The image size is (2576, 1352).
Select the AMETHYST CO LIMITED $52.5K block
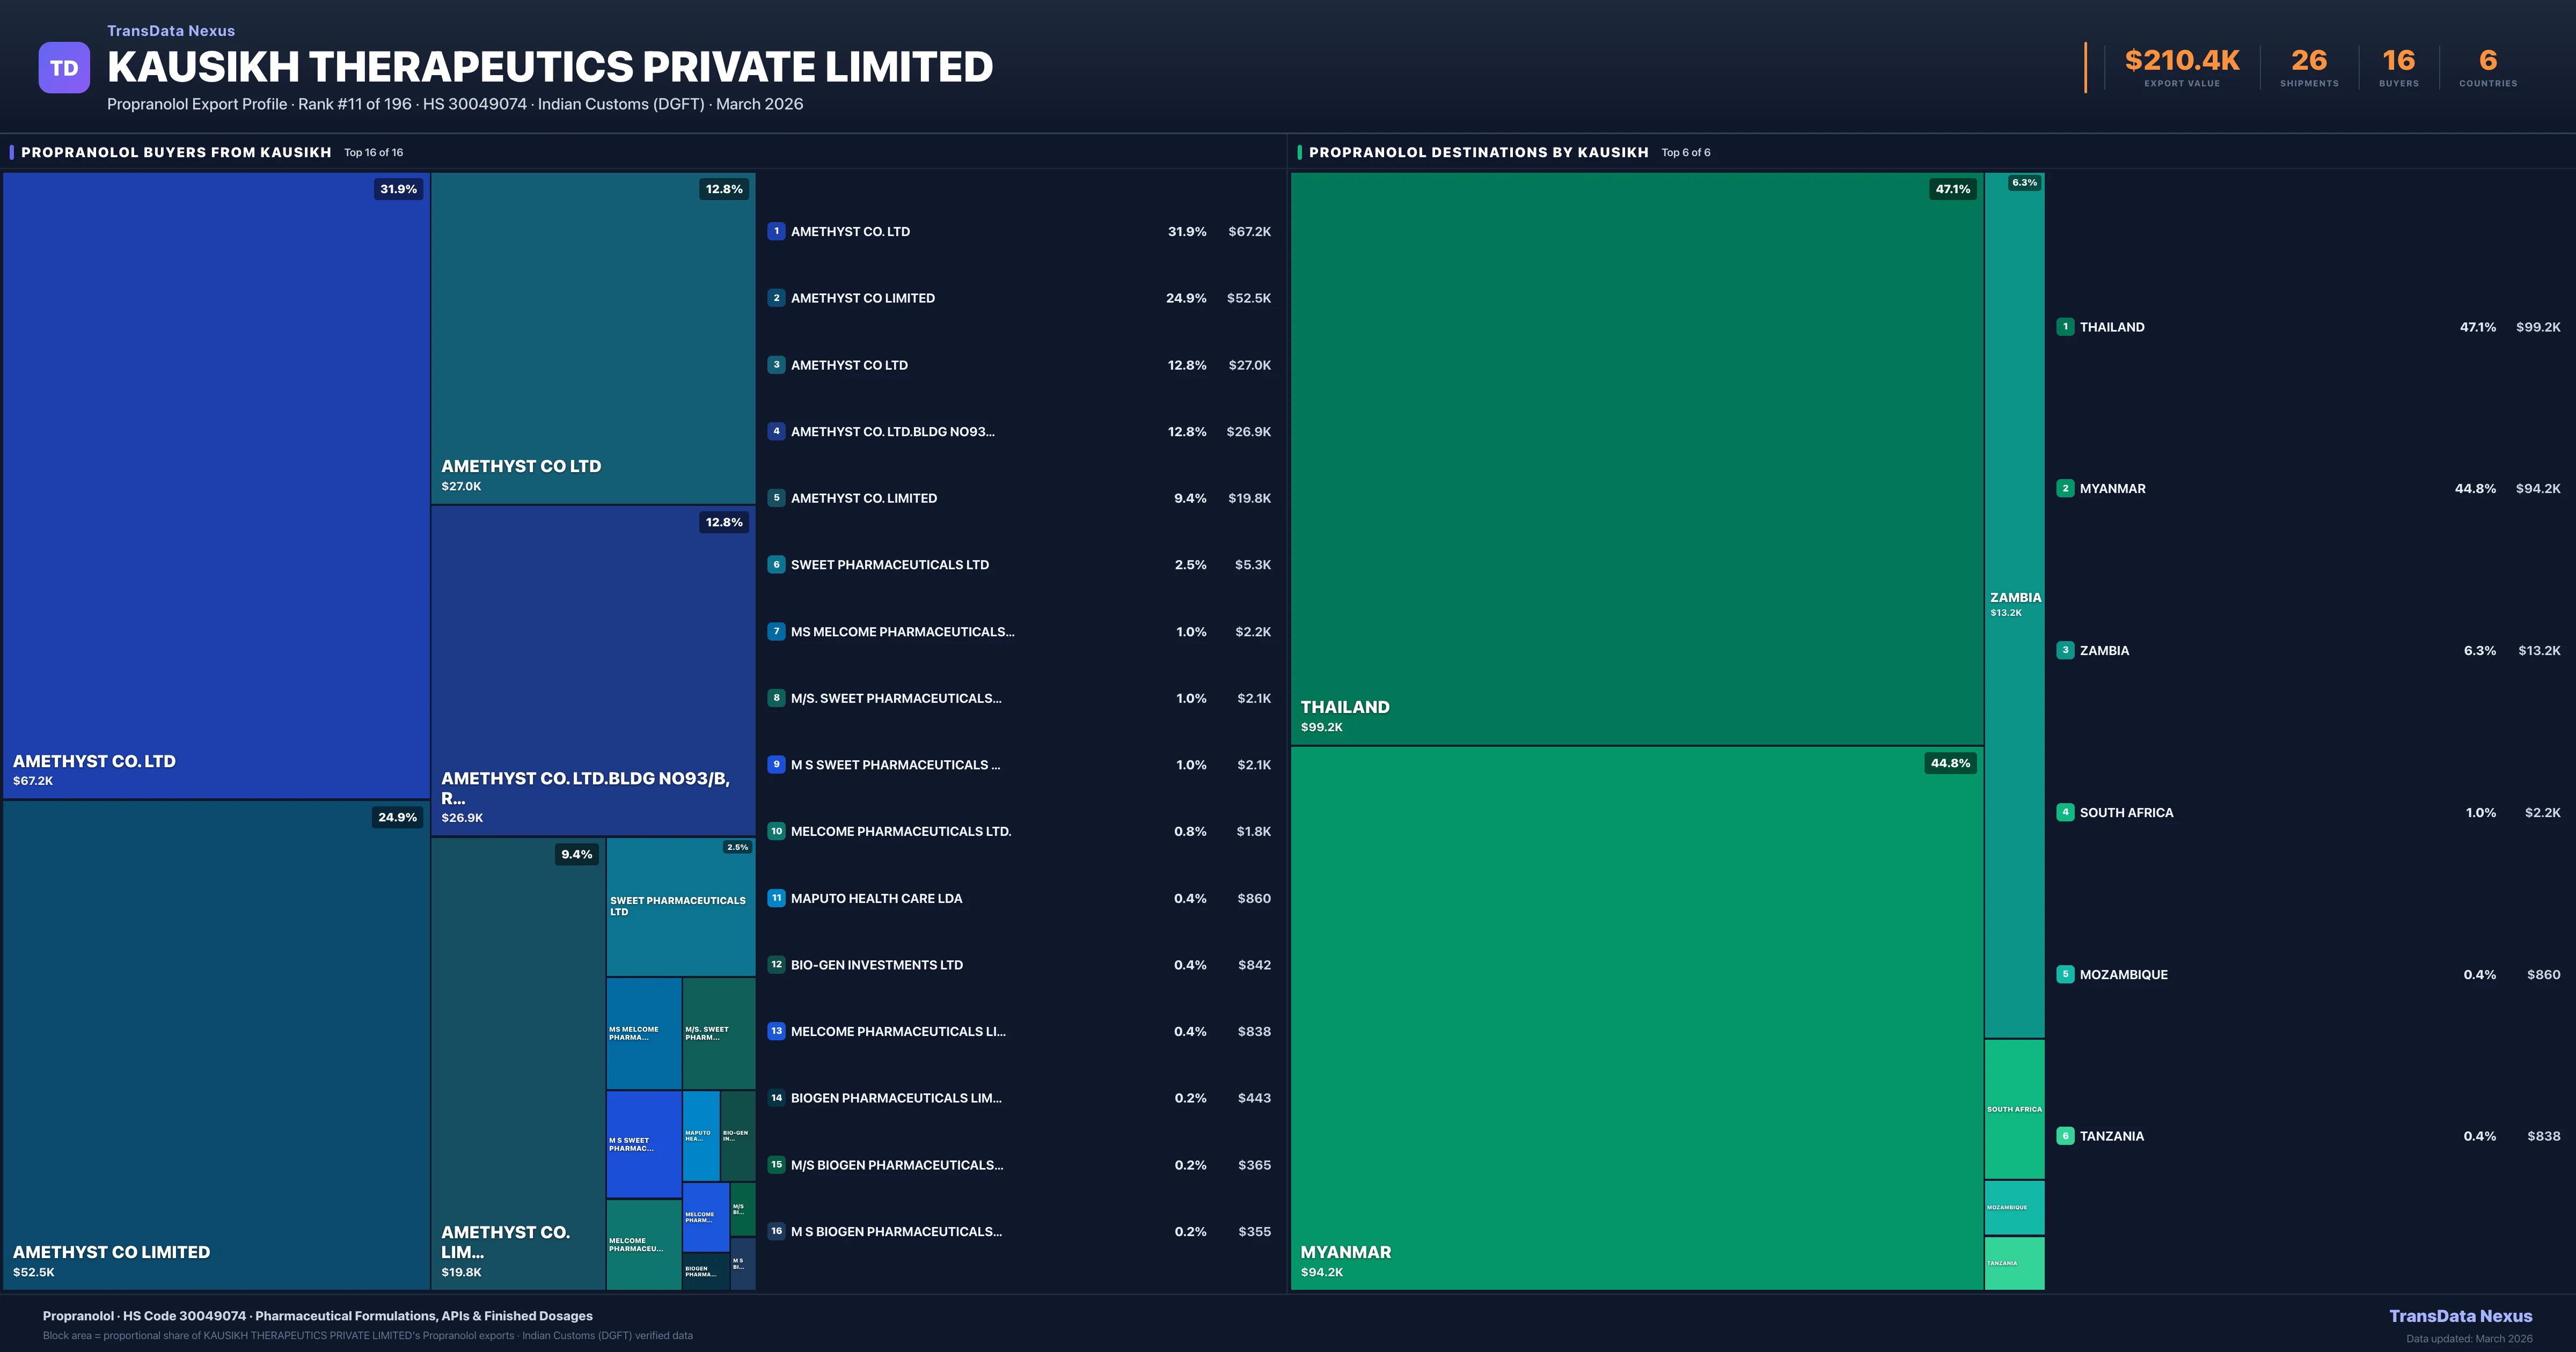(216, 1045)
